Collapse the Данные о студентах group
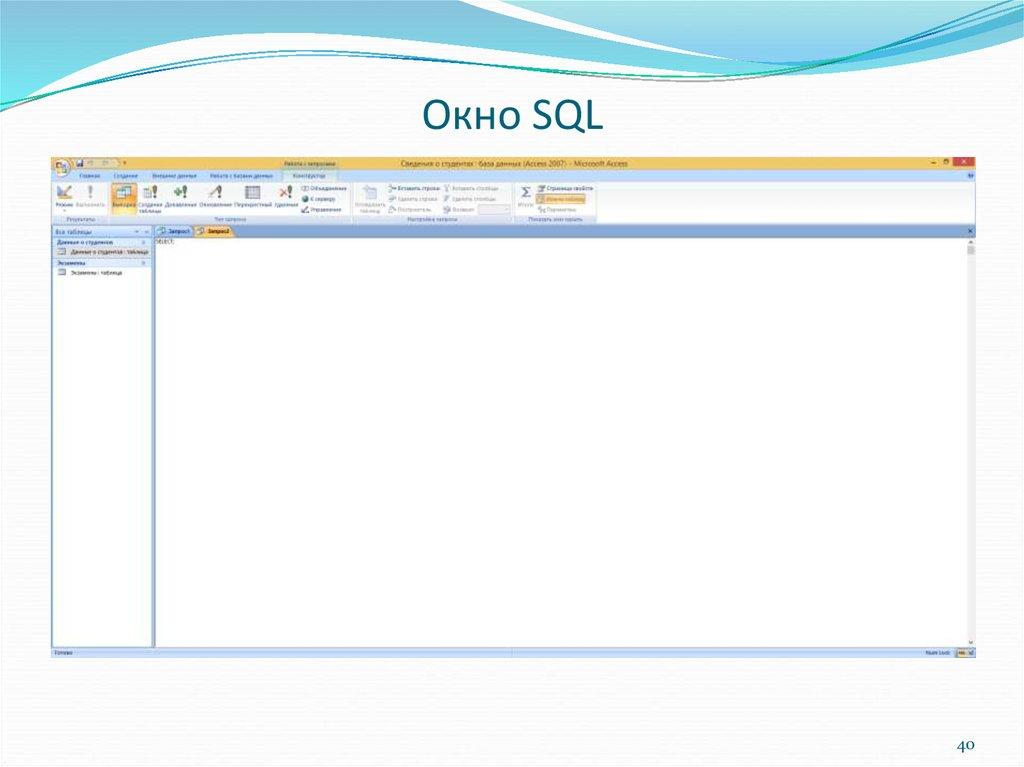Image resolution: width=1024 pixels, height=767 pixels. click(143, 242)
